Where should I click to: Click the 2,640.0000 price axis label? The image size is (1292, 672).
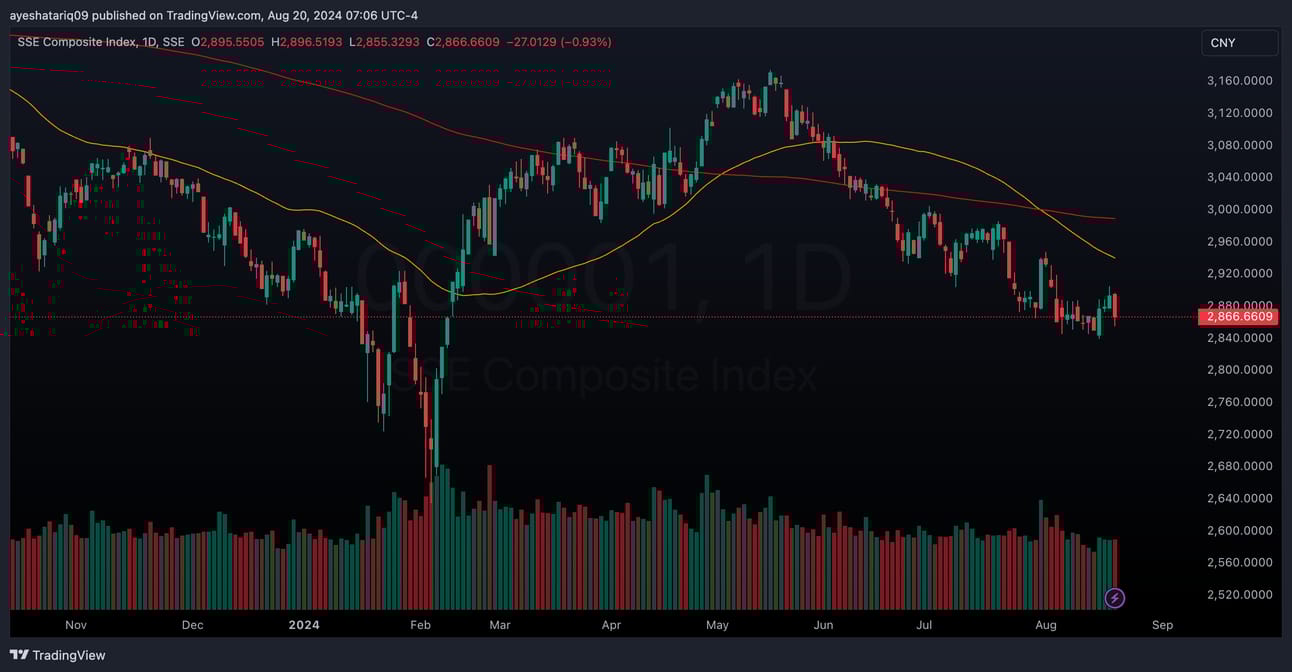[1239, 498]
